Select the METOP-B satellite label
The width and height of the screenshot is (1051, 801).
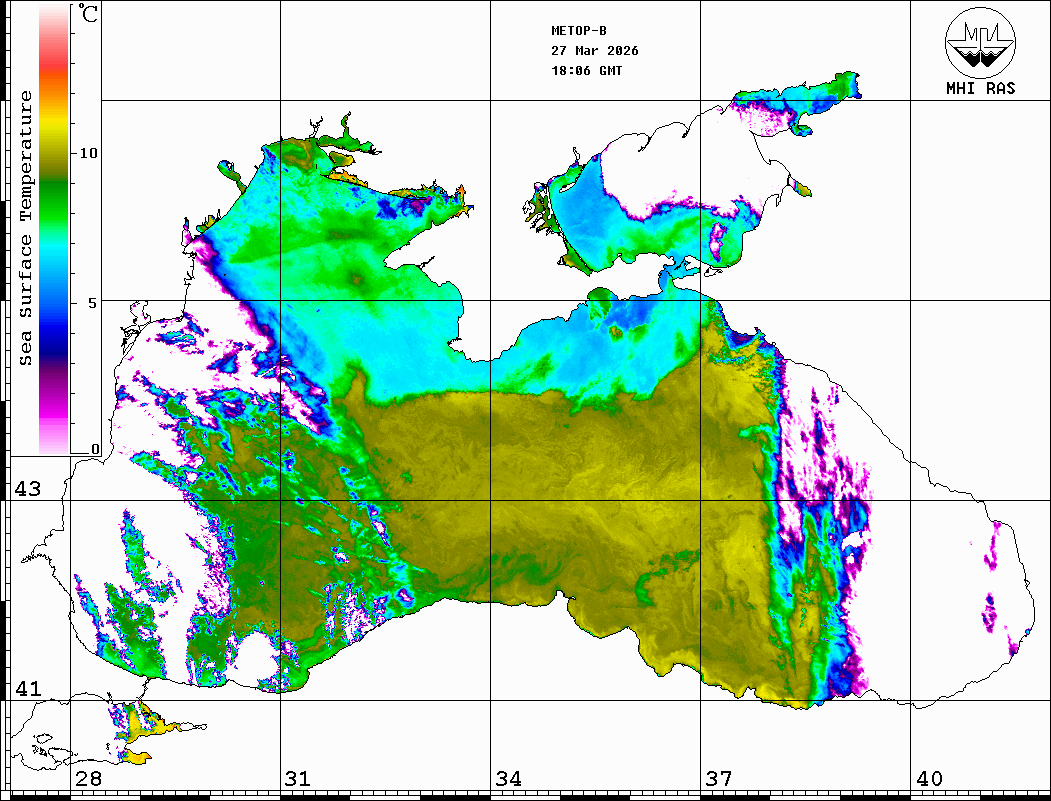[x=578, y=30]
